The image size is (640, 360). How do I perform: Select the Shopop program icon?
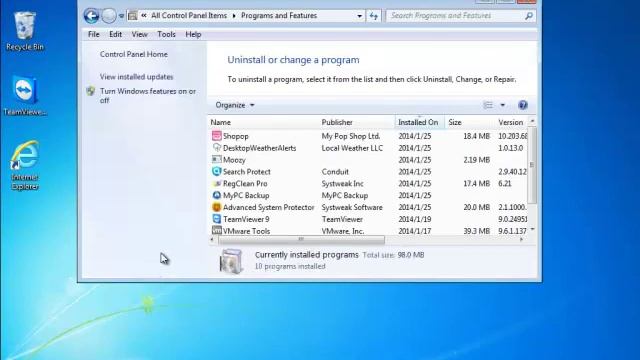coord(216,136)
